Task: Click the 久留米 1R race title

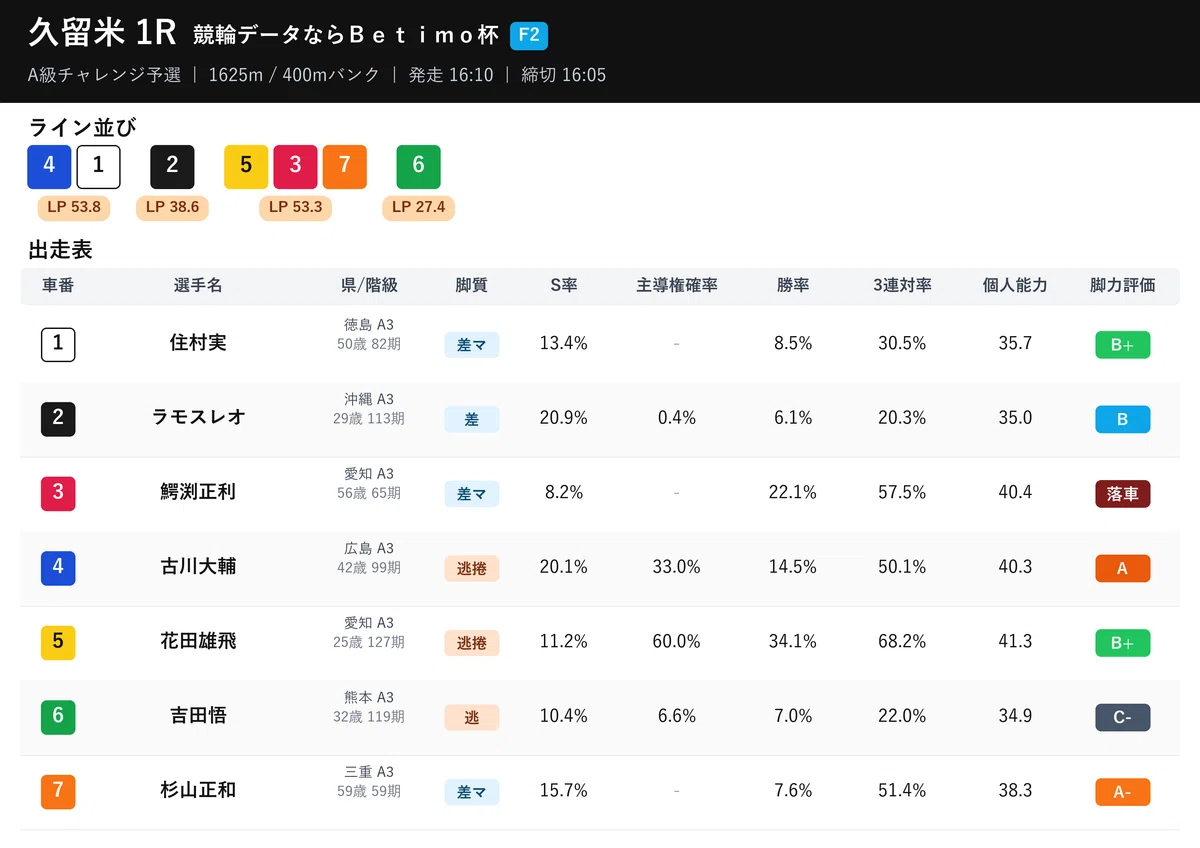Action: tap(102, 33)
